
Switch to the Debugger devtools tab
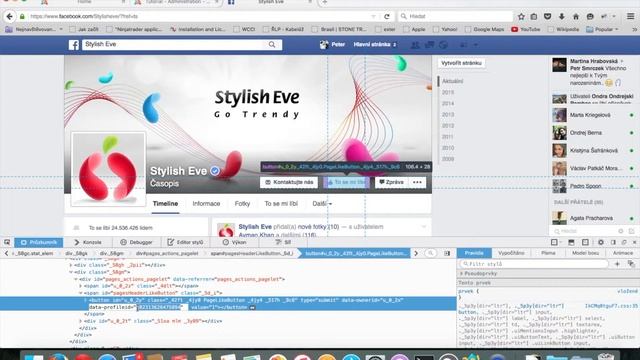(x=136, y=242)
